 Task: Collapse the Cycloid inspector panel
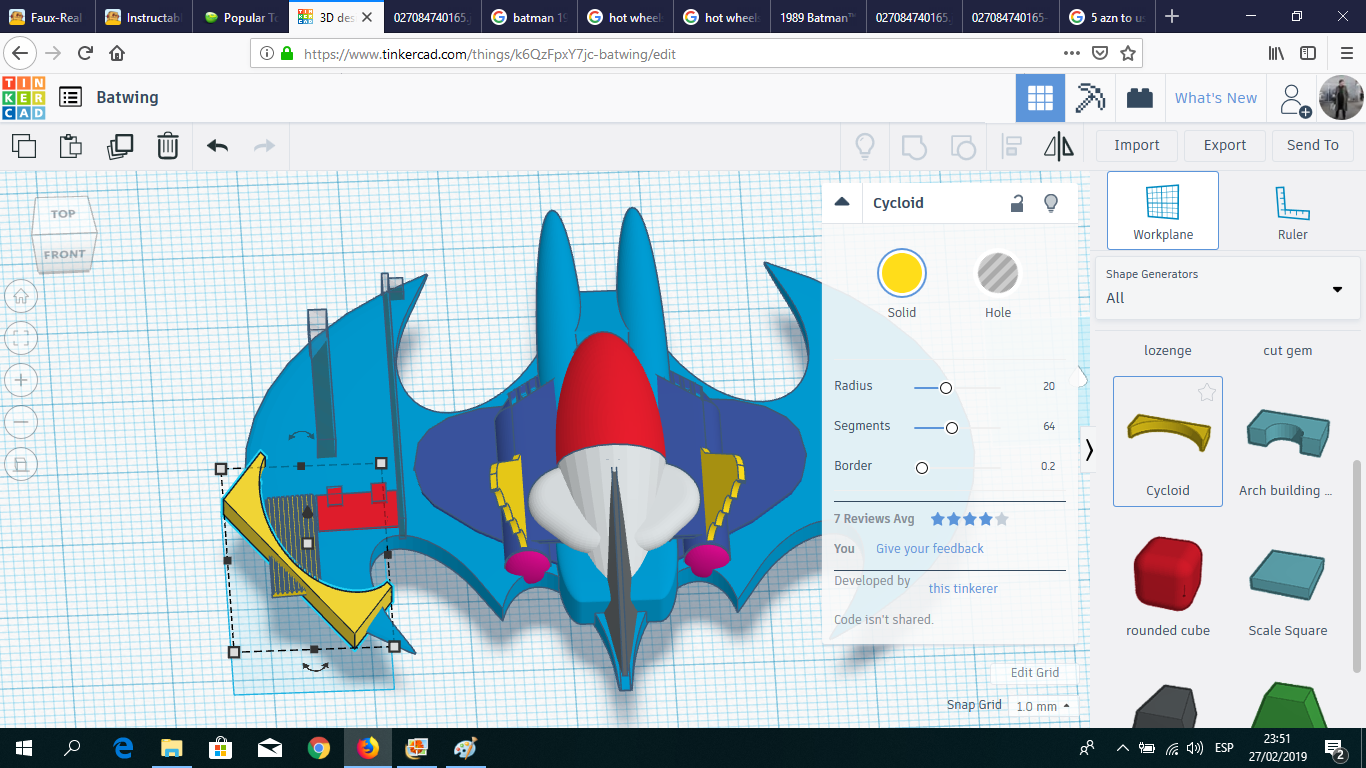[842, 202]
